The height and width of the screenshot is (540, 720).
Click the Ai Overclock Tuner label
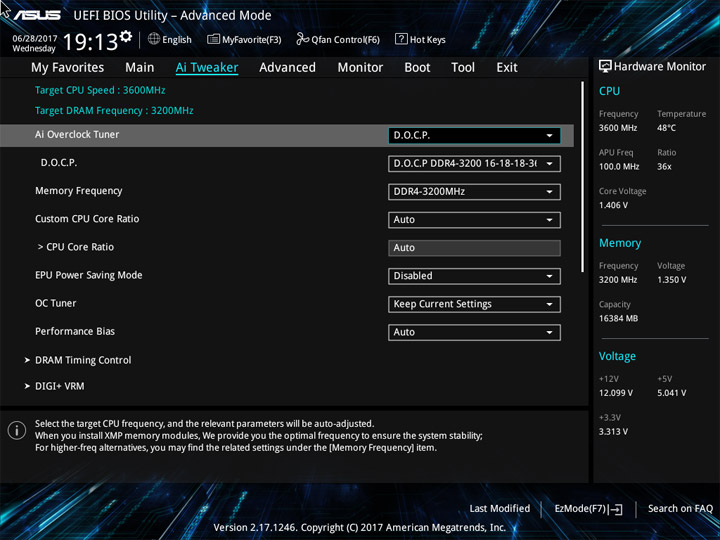pyautogui.click(x=77, y=135)
